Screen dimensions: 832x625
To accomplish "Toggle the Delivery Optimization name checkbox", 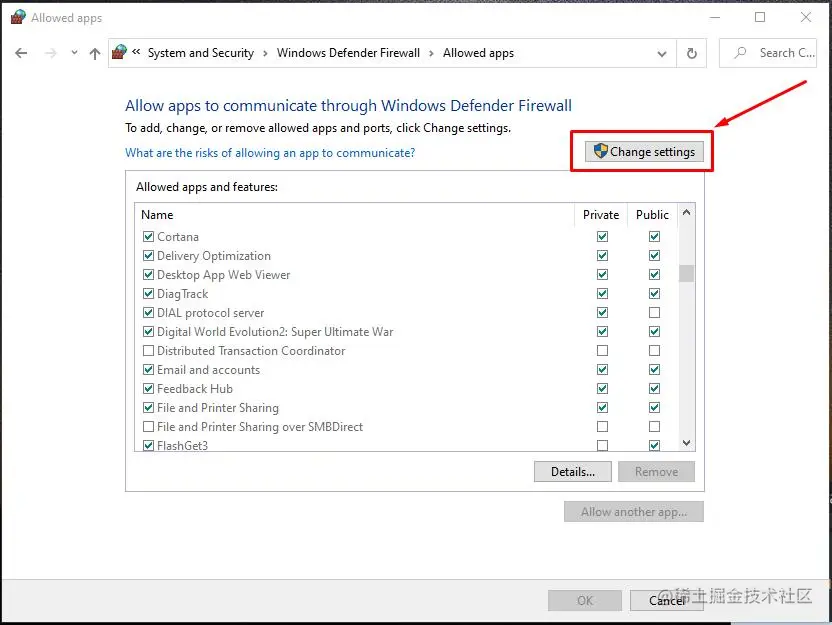I will [x=149, y=256].
